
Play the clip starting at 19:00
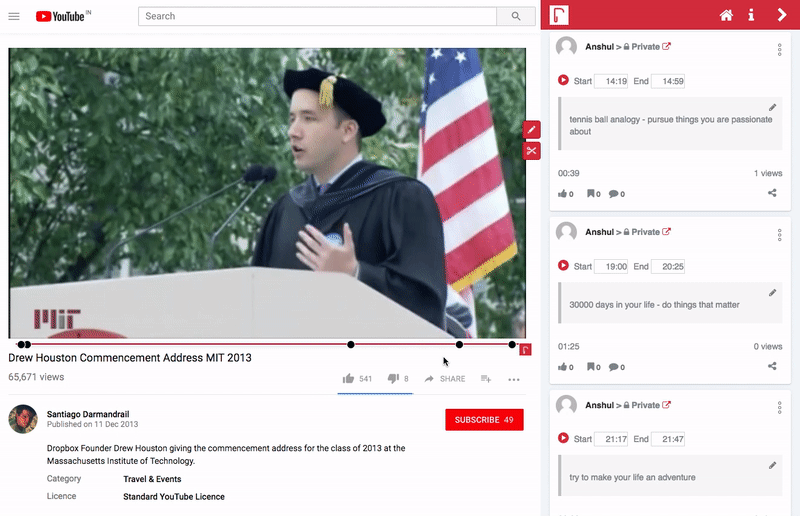pos(563,265)
